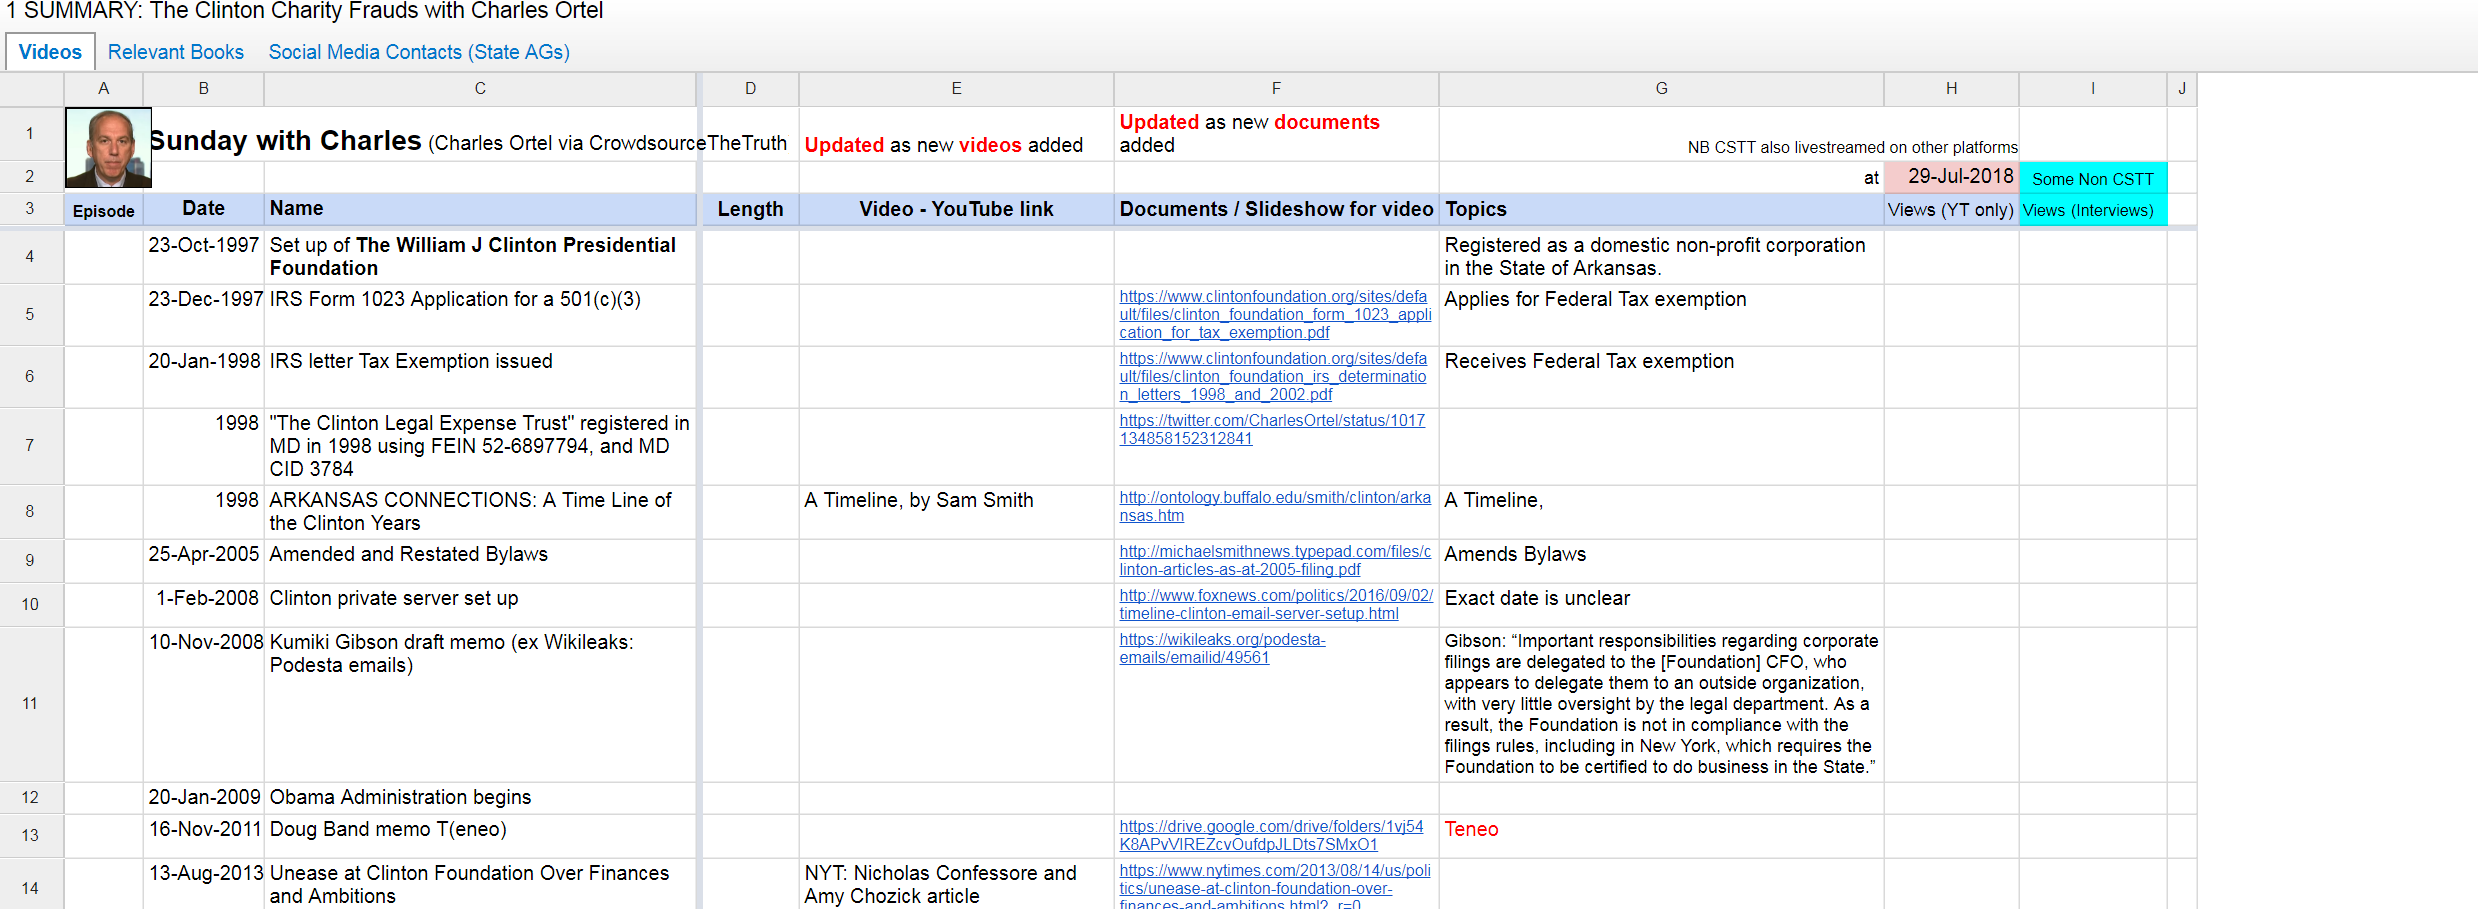Viewport: 2478px width, 909px height.
Task: Click 'Sunday with Charles' title cell
Action: point(468,141)
